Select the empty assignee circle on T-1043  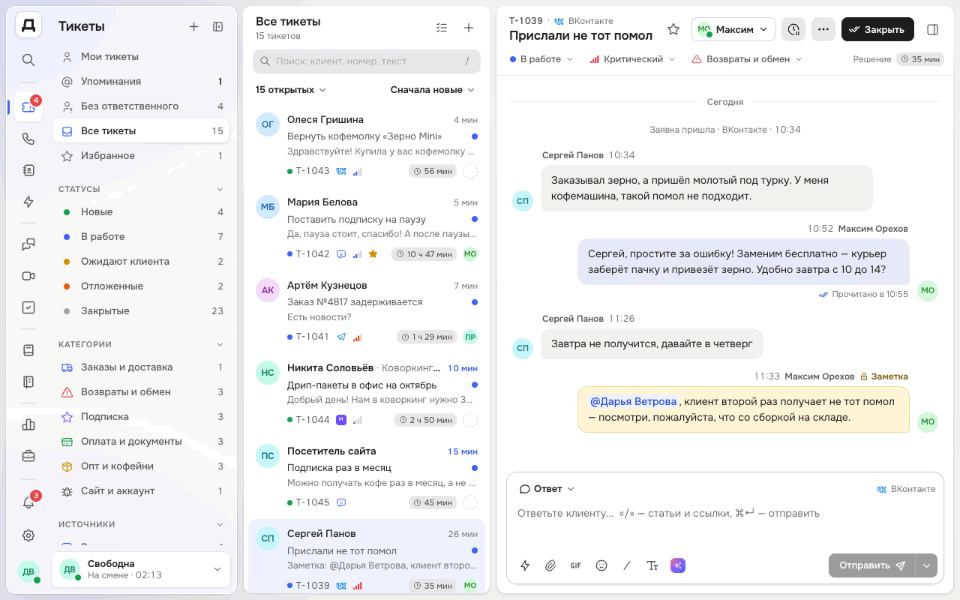tap(470, 171)
